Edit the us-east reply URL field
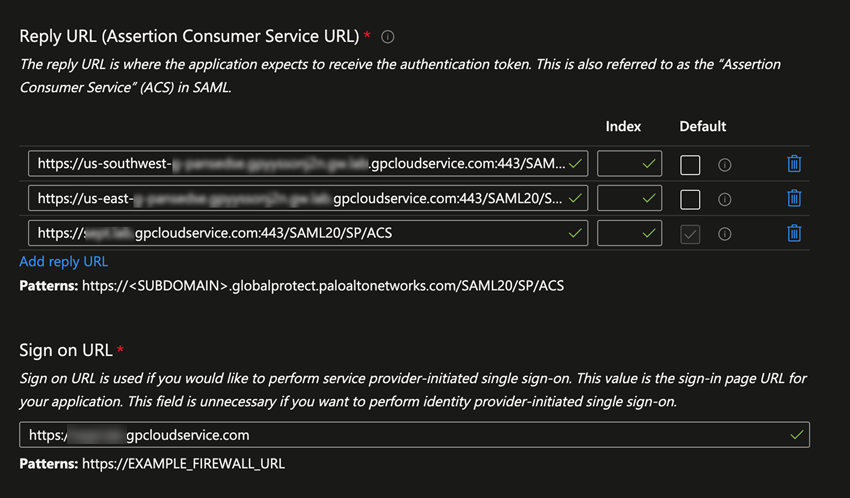The height and width of the screenshot is (498, 850). (x=300, y=198)
